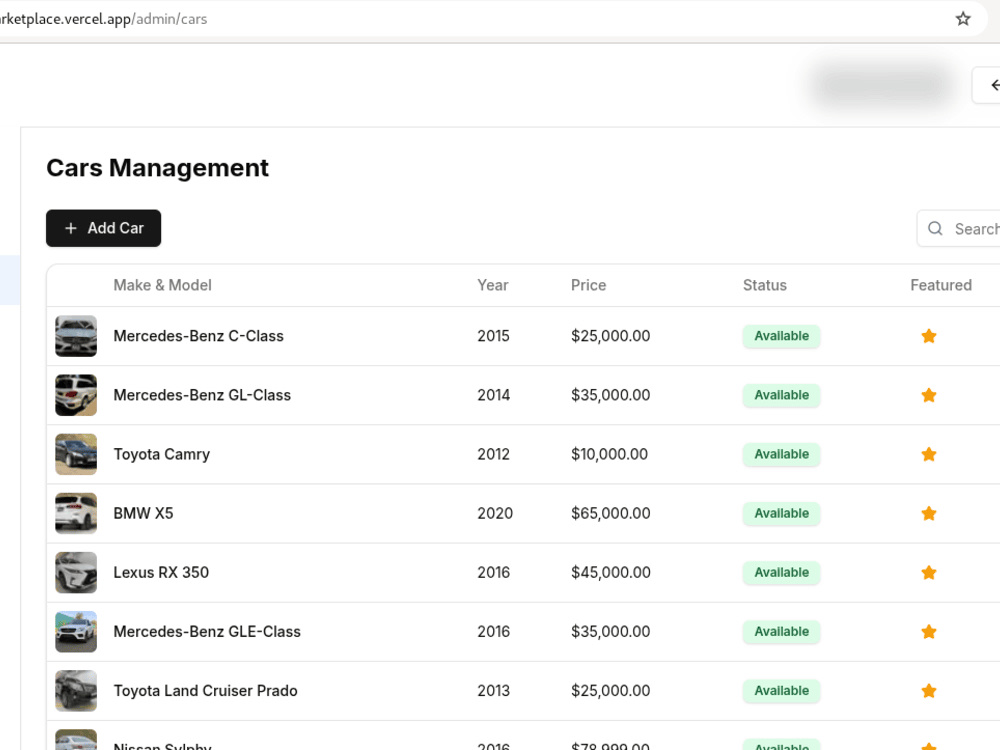Select the Toyota Camry name text

tap(161, 454)
